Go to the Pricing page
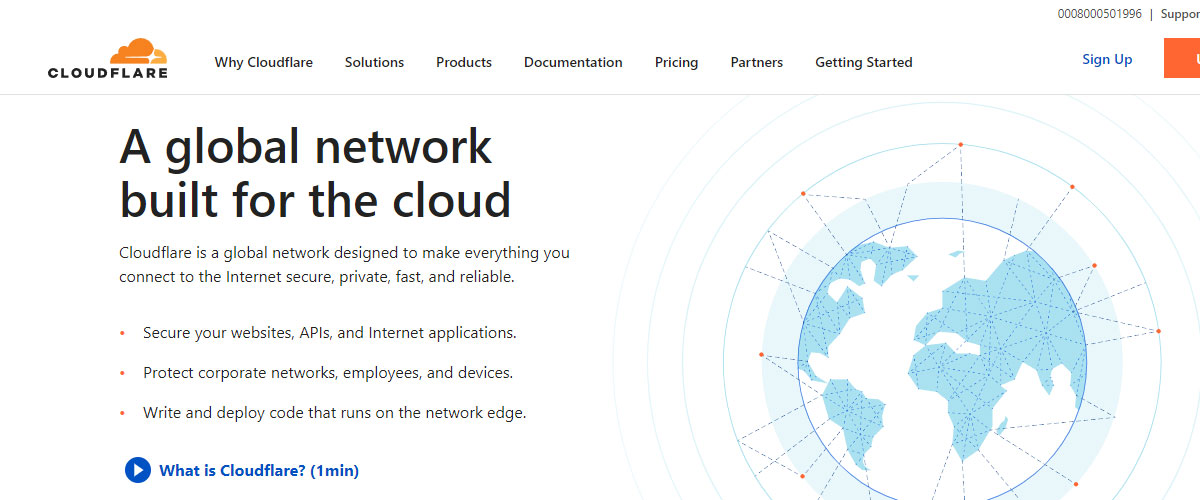 (677, 62)
